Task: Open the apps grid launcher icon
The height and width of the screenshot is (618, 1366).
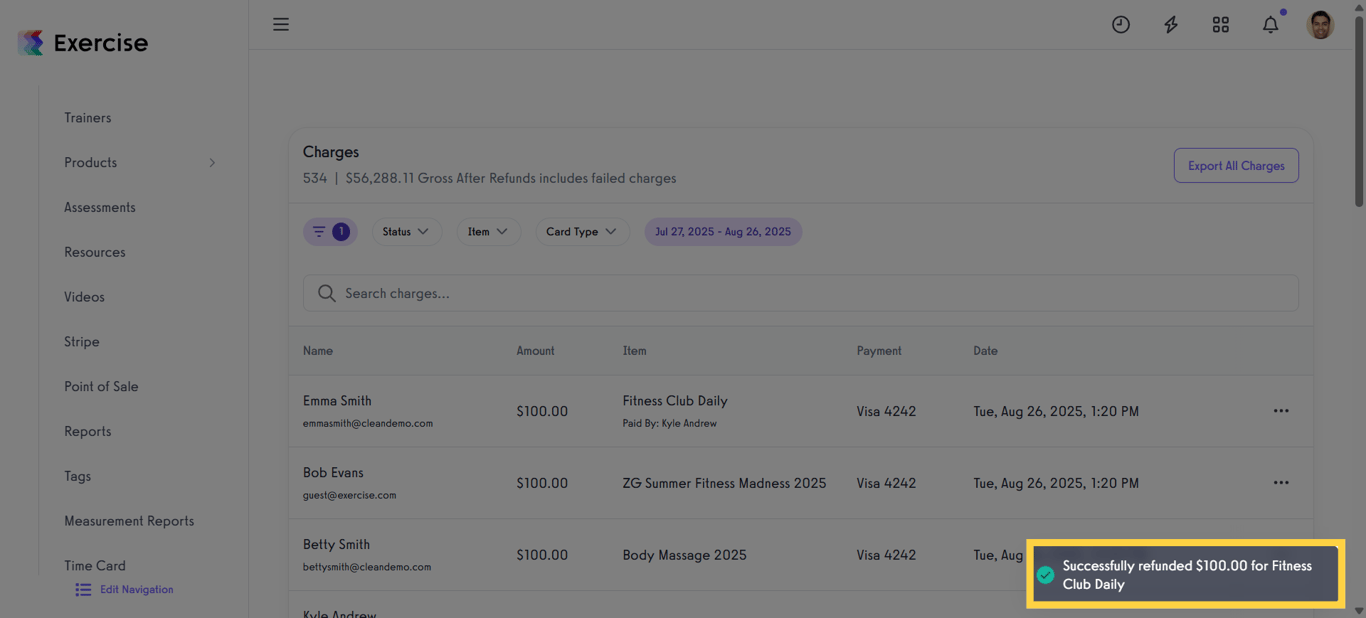Action: pyautogui.click(x=1220, y=24)
